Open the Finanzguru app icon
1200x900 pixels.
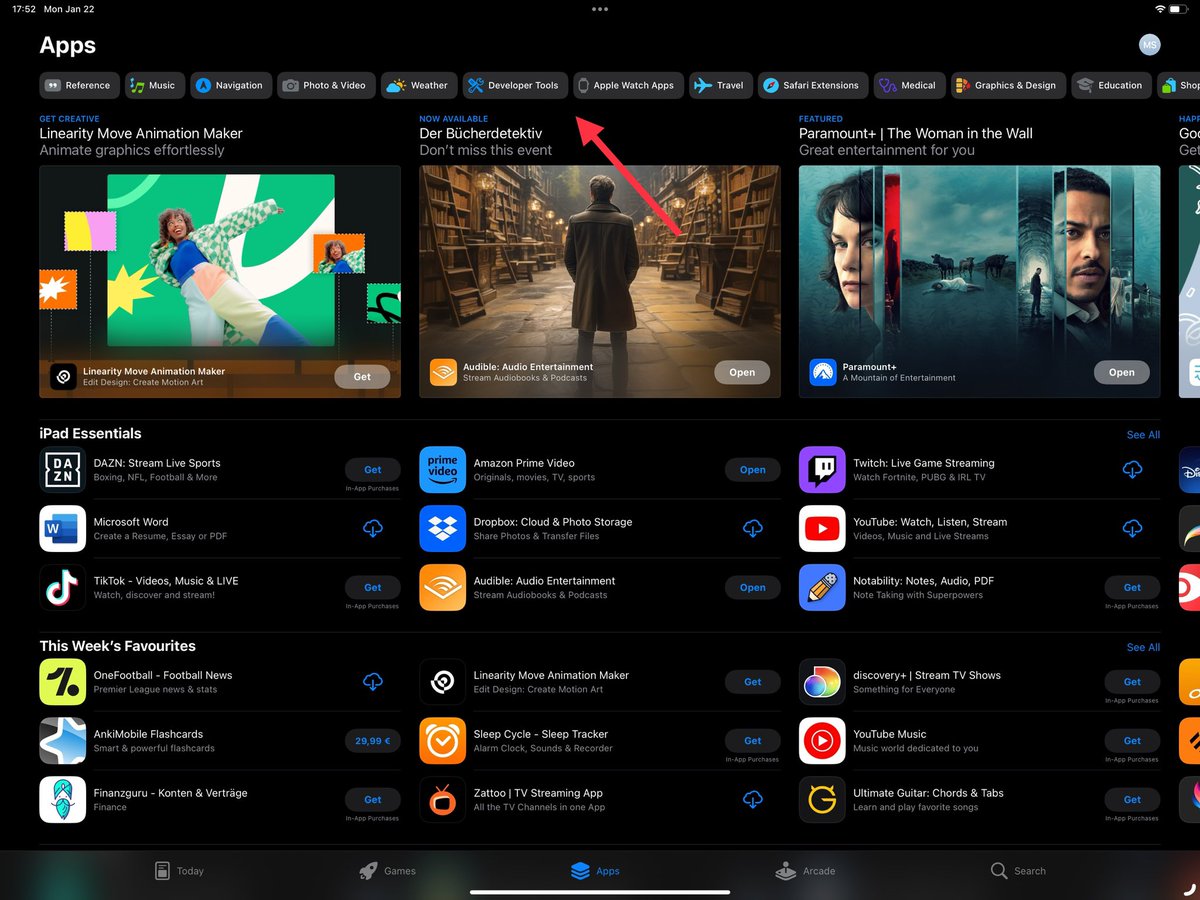(63, 800)
